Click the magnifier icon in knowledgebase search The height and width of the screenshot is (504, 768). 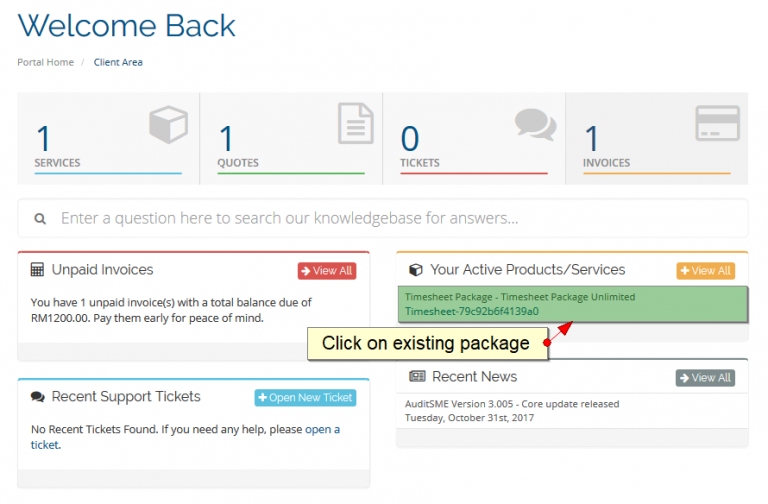[x=40, y=218]
